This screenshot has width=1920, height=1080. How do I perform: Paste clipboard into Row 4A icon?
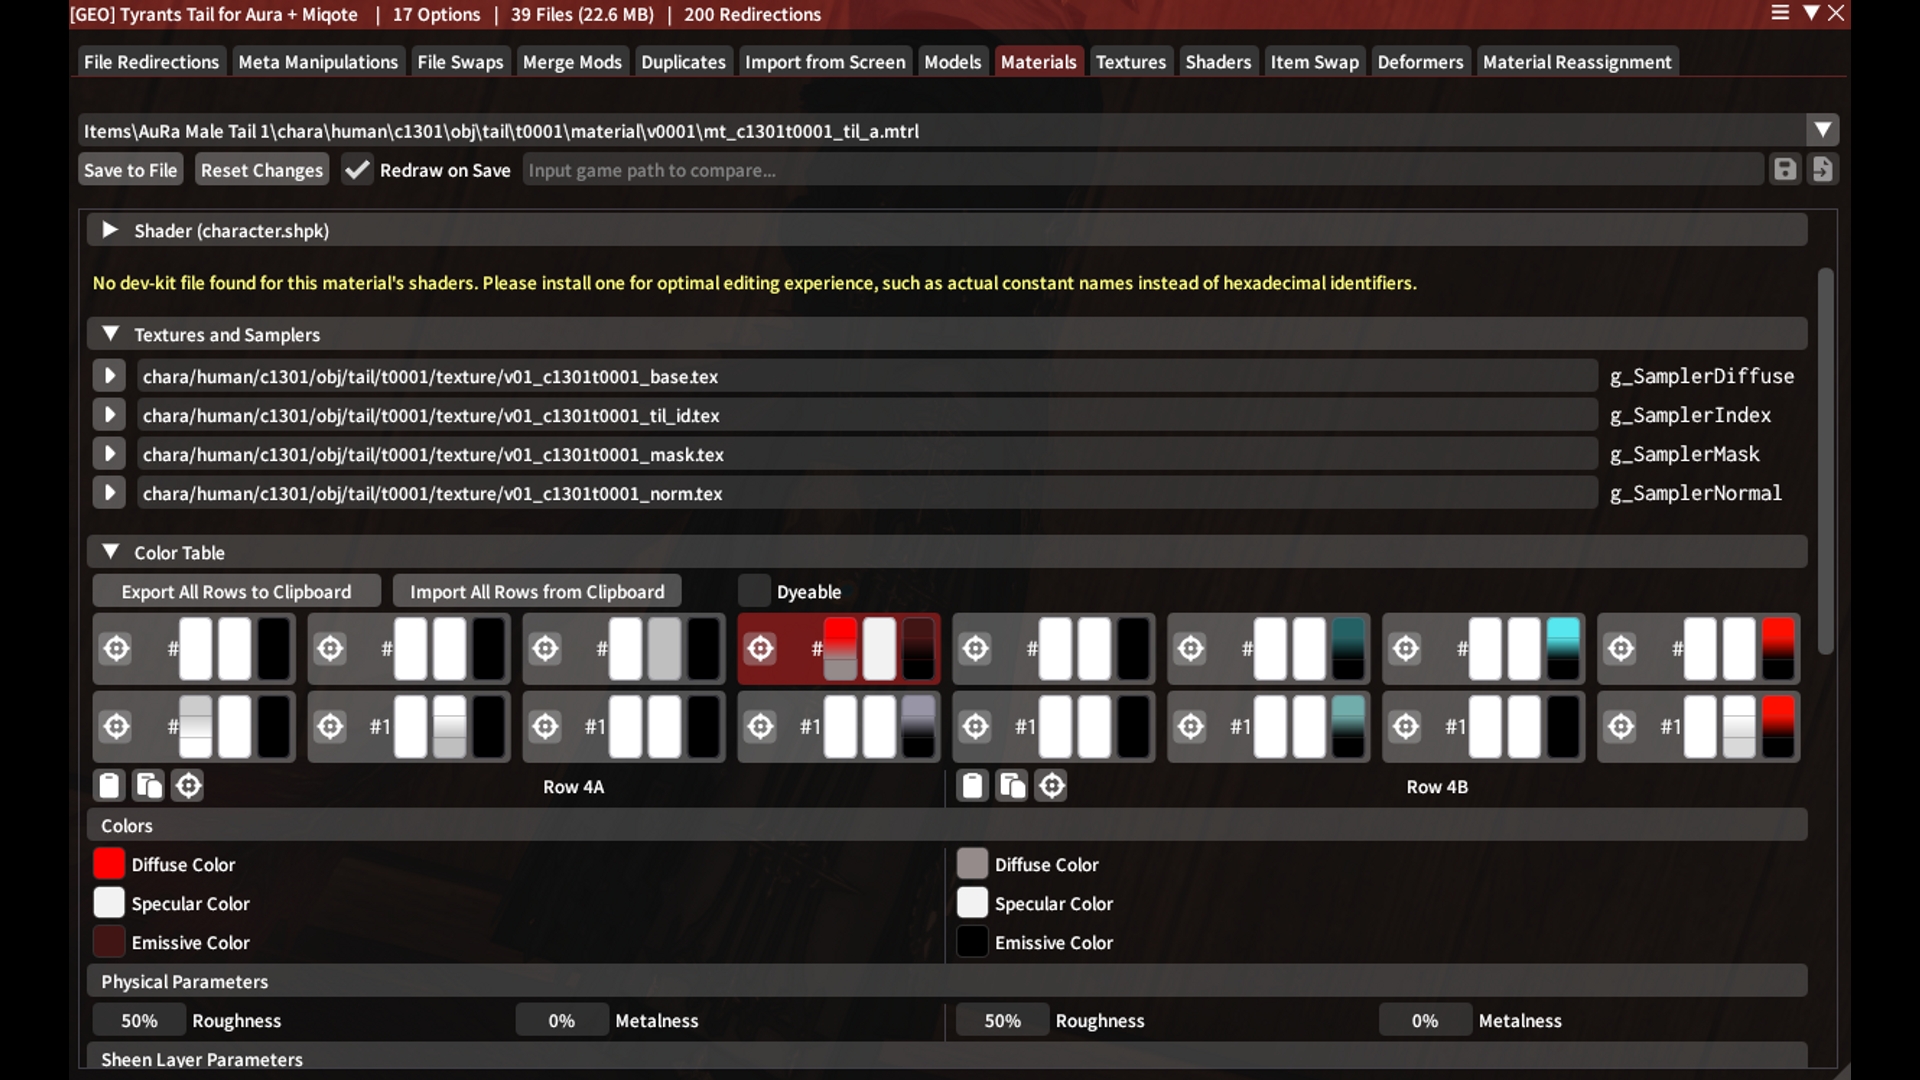tap(148, 786)
